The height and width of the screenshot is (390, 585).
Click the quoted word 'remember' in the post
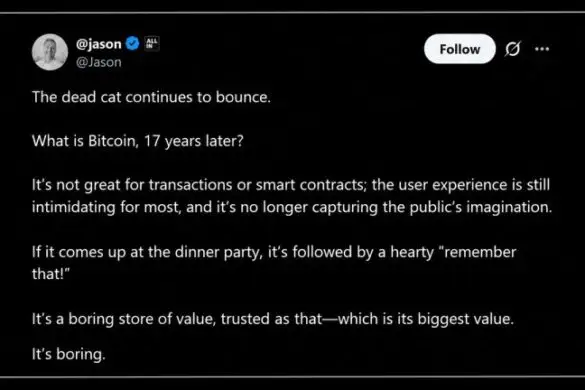(x=479, y=252)
